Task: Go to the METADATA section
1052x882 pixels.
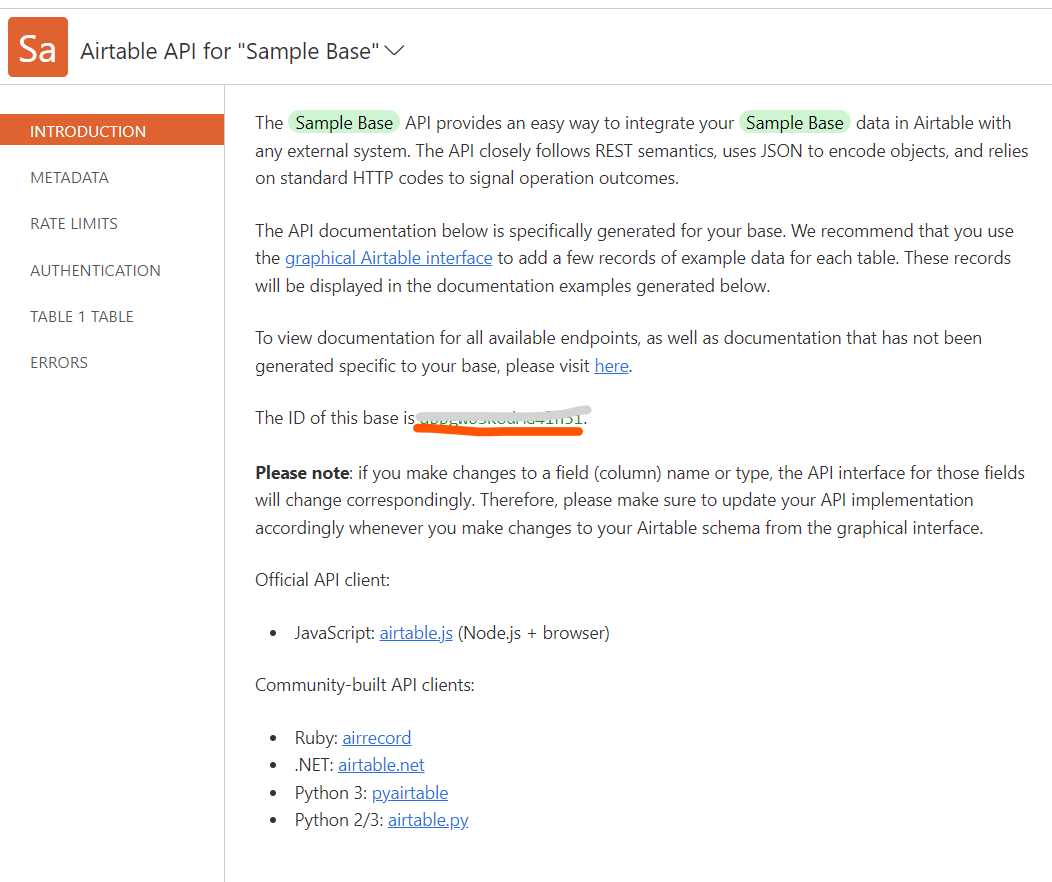Action: (69, 178)
